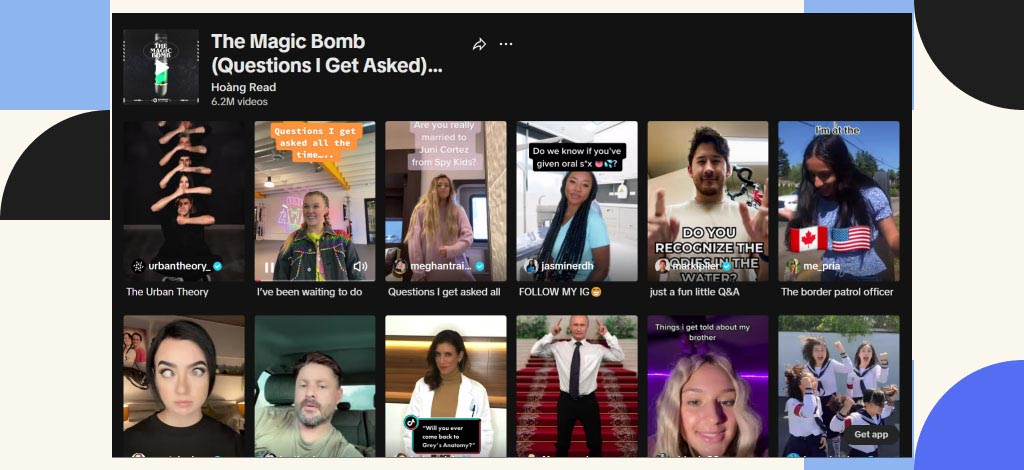Open the three-dot more options menu
The height and width of the screenshot is (470, 1024).
[506, 44]
